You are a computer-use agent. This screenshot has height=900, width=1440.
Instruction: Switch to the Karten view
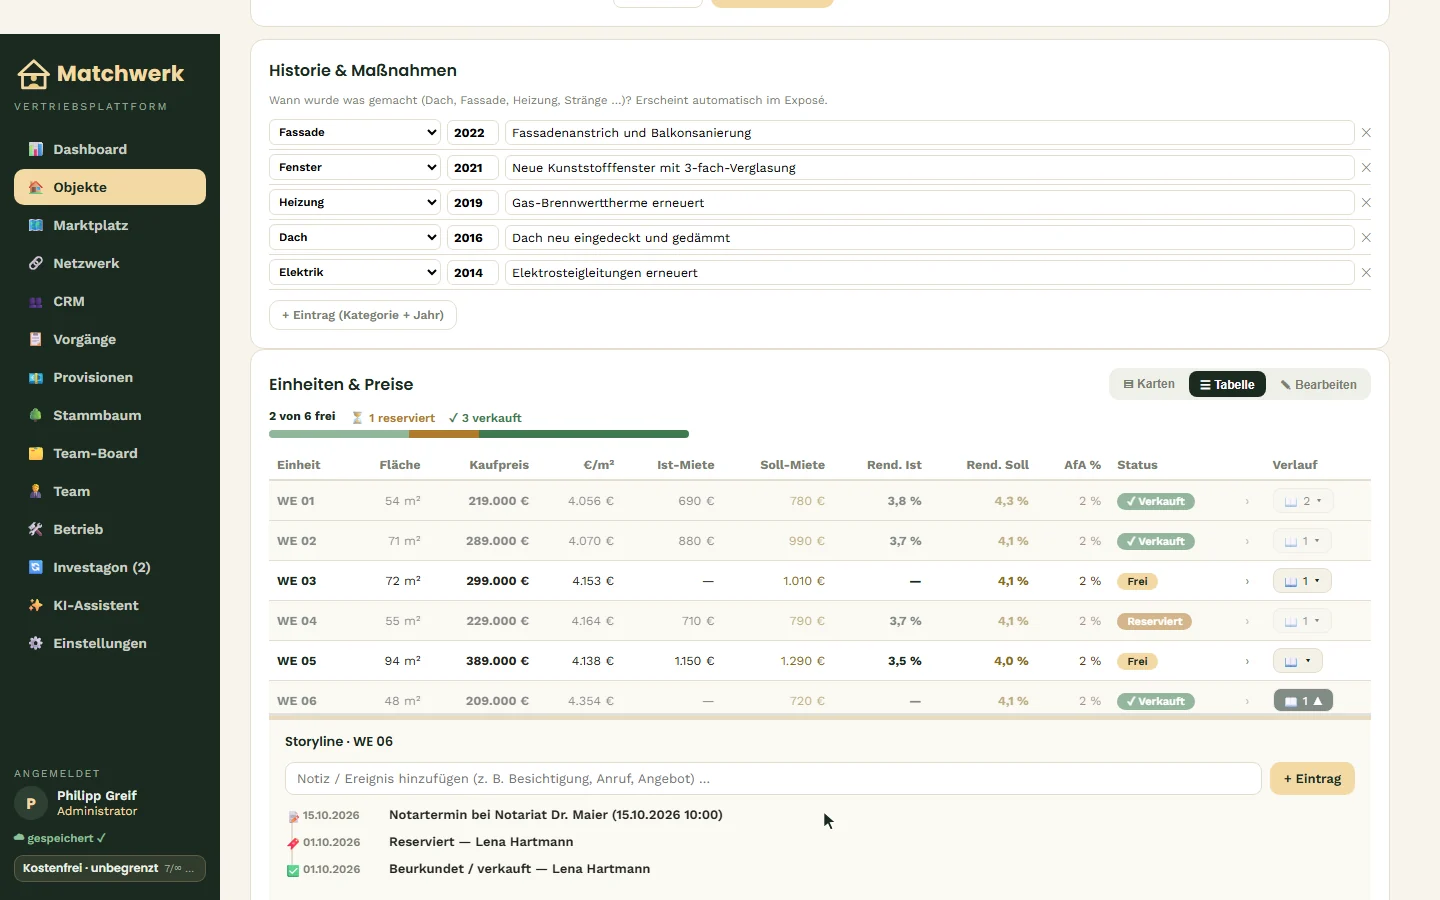(1149, 384)
